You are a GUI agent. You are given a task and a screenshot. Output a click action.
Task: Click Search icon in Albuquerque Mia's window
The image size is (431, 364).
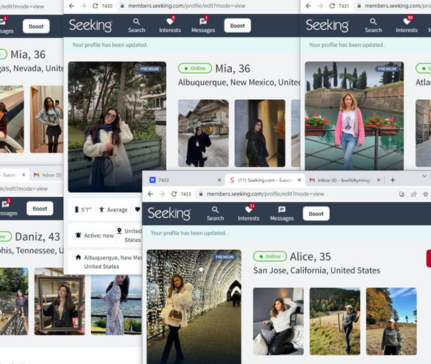point(137,25)
